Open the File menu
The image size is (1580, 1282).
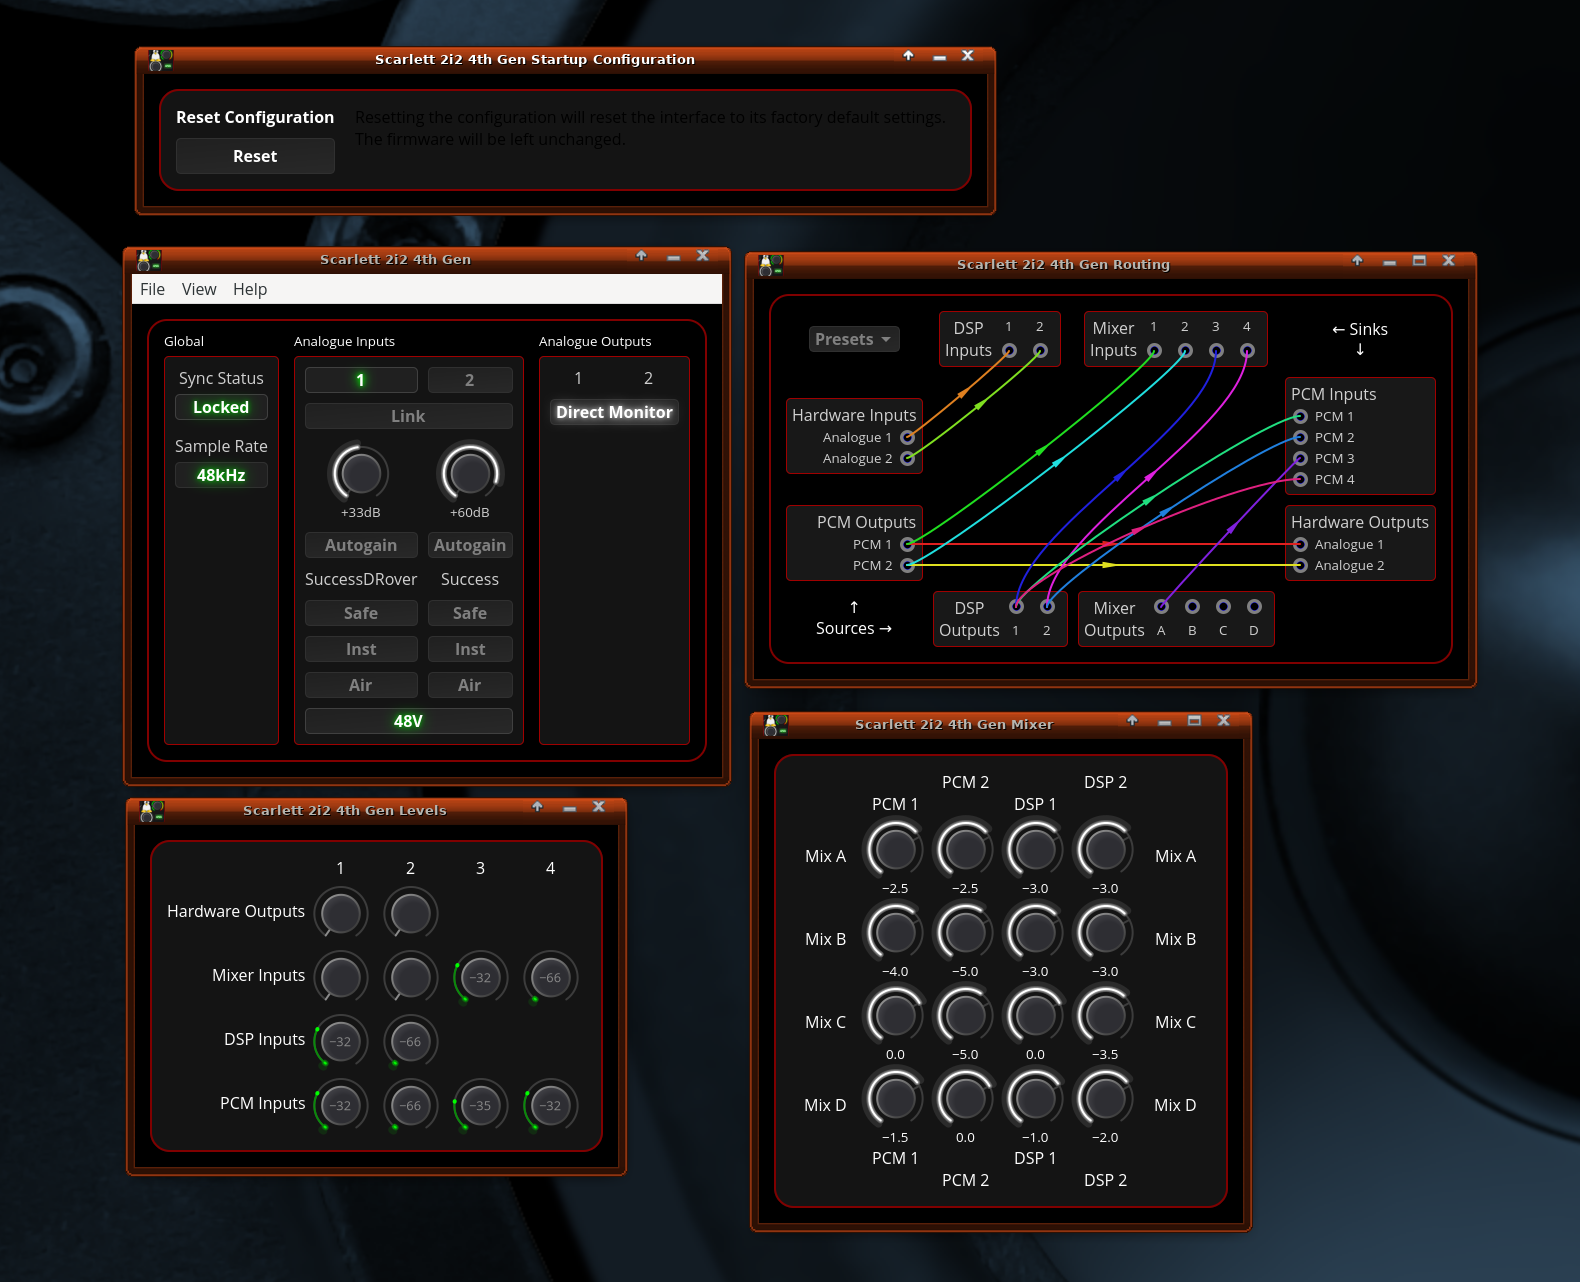tap(152, 289)
